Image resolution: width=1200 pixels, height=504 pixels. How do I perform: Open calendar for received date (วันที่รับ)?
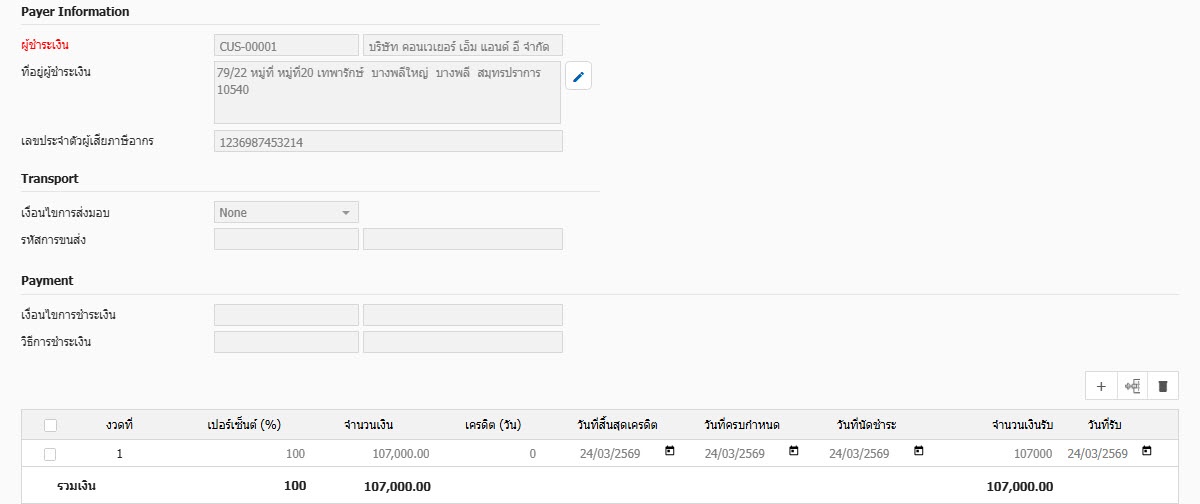coord(1147,452)
